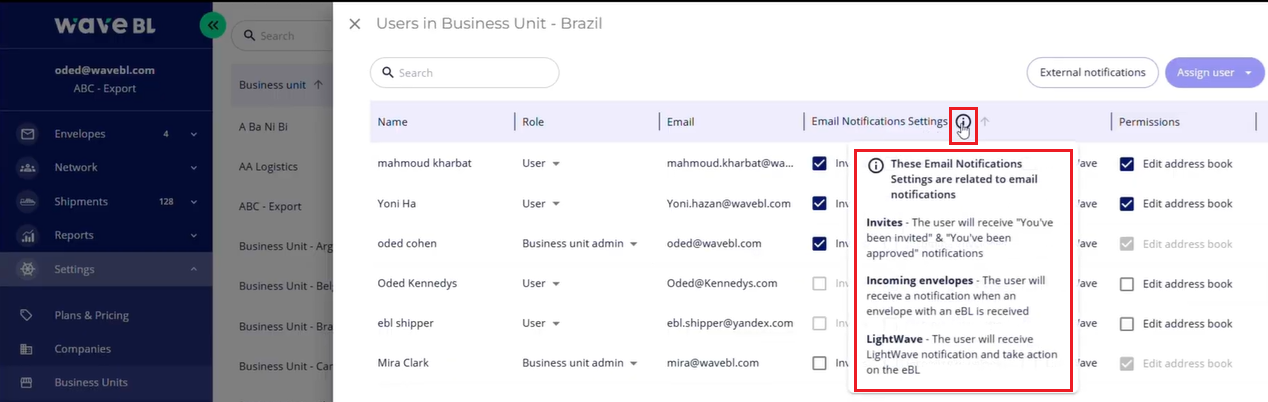This screenshot has width=1268, height=402.
Task: Expand the Assign user dropdown arrow
Action: pyautogui.click(x=1248, y=73)
